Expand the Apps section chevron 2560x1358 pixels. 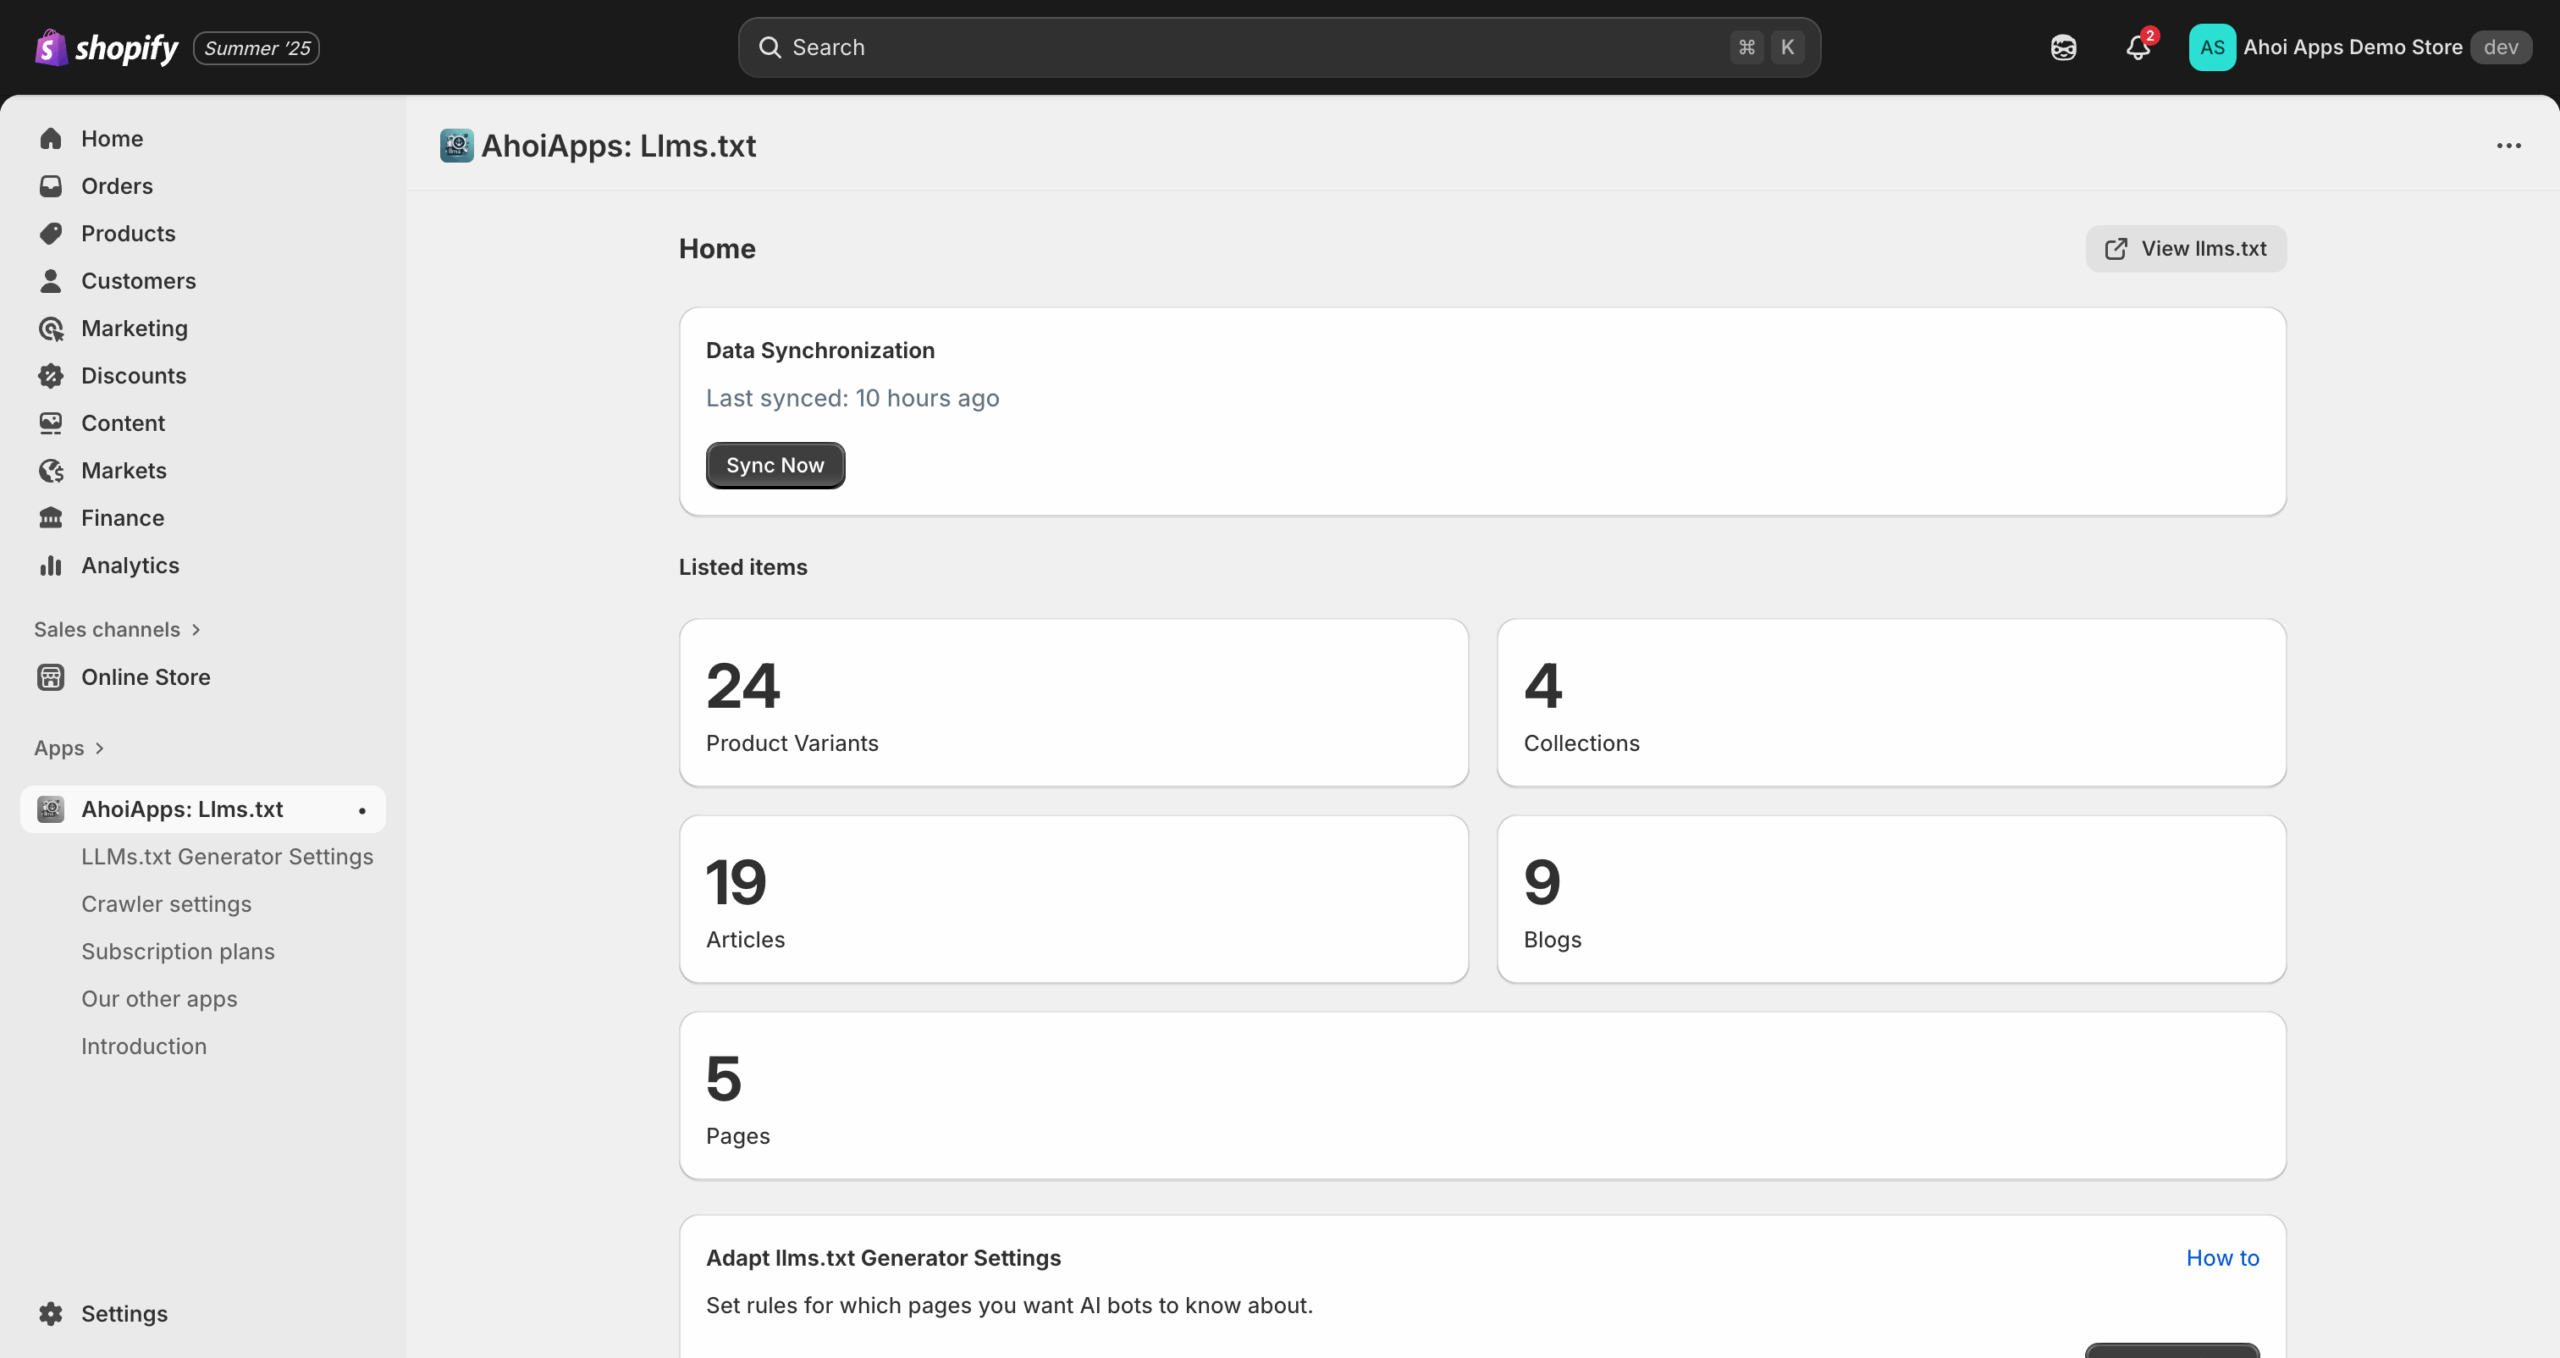click(99, 748)
